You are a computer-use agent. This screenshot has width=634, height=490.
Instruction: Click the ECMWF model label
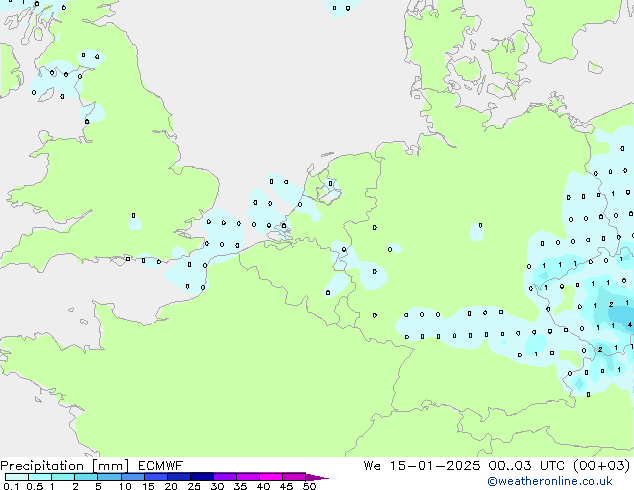[x=158, y=465]
